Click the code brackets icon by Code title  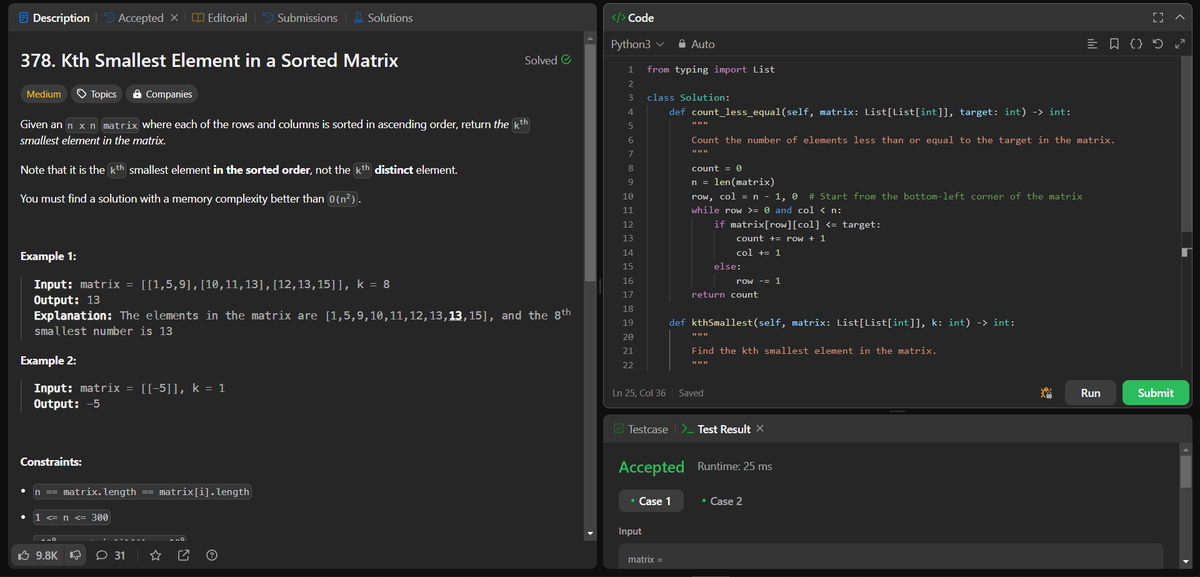coord(617,18)
